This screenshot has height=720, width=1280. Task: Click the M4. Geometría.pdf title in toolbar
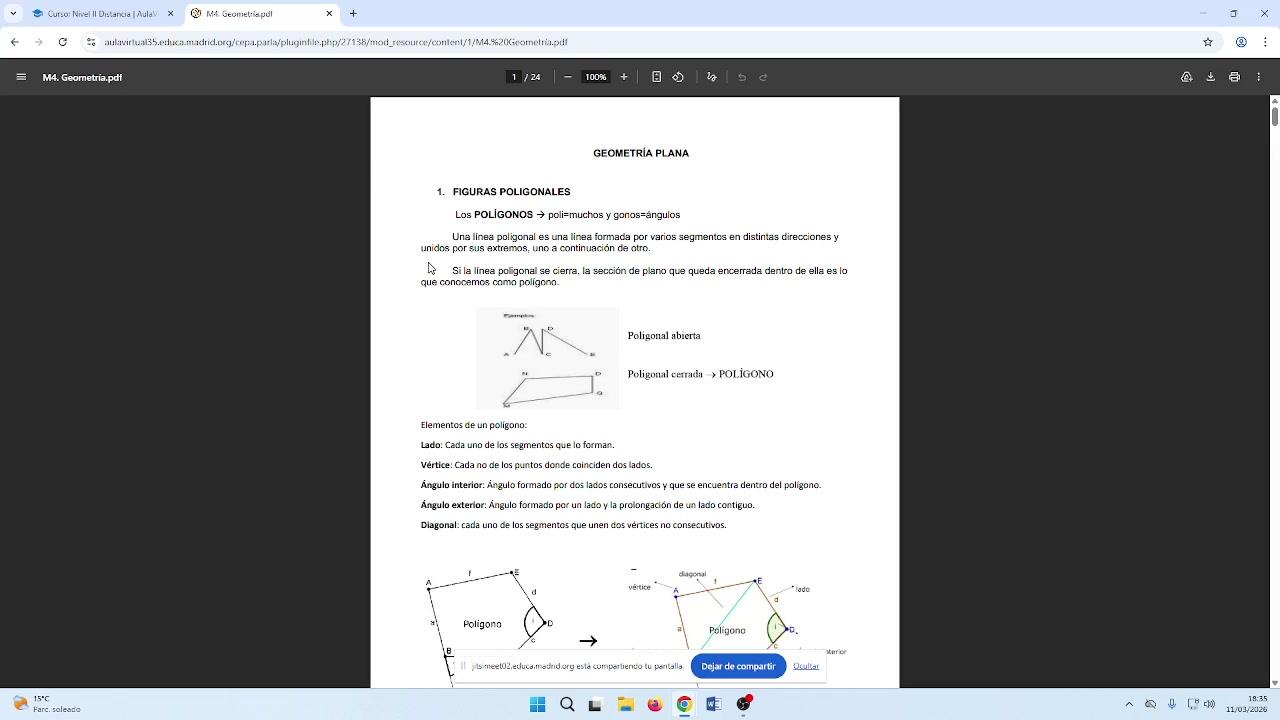82,77
